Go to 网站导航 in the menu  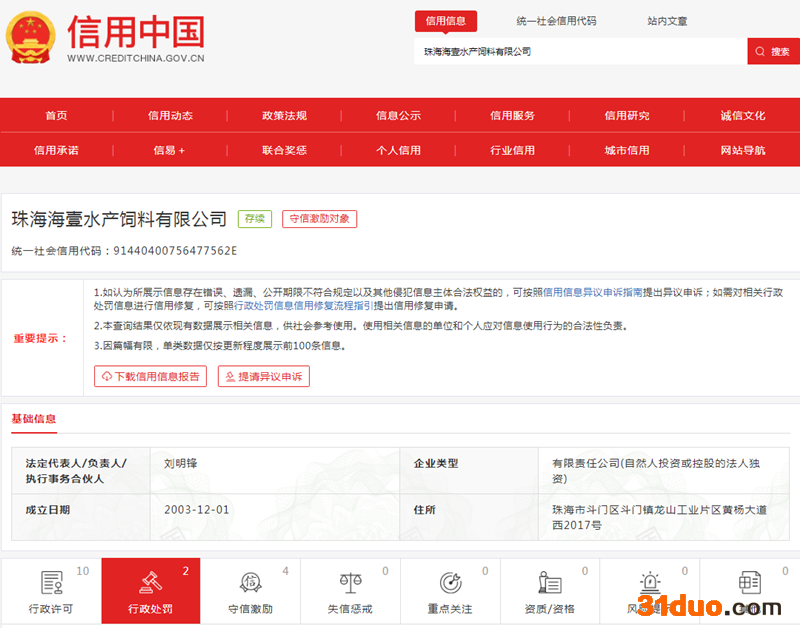[x=742, y=150]
